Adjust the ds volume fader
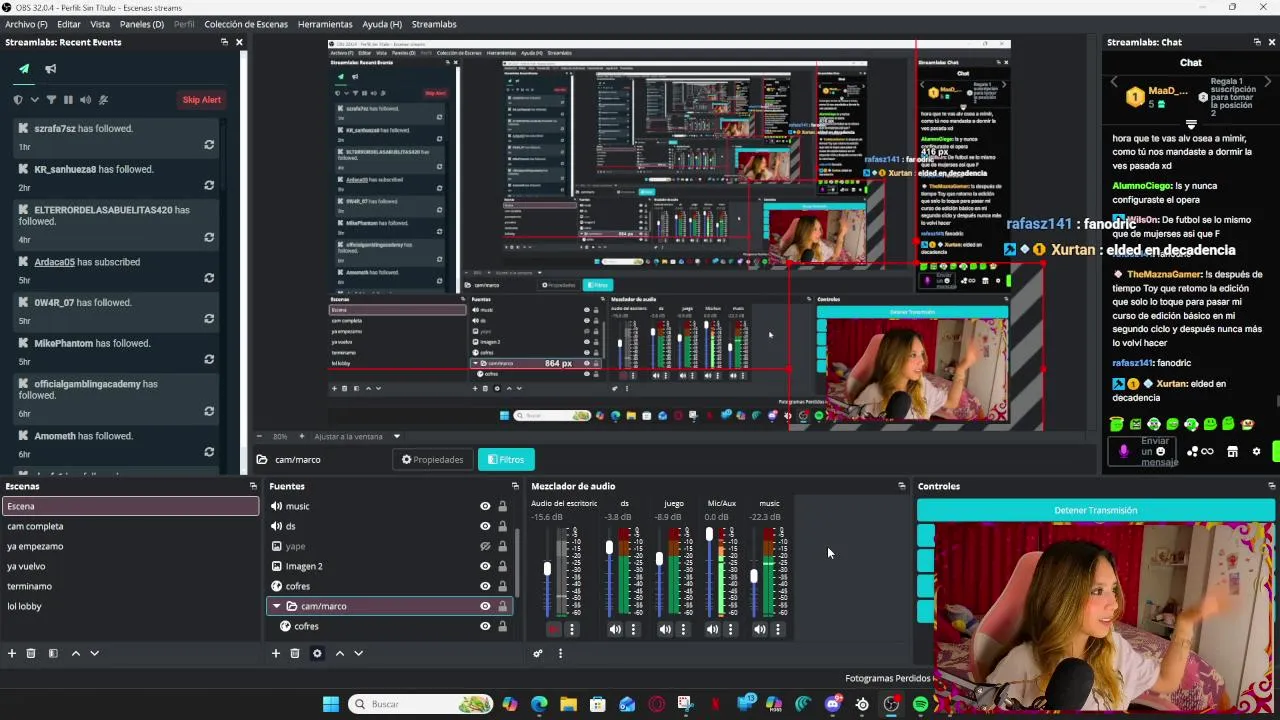This screenshot has height=720, width=1280. pyautogui.click(x=609, y=548)
